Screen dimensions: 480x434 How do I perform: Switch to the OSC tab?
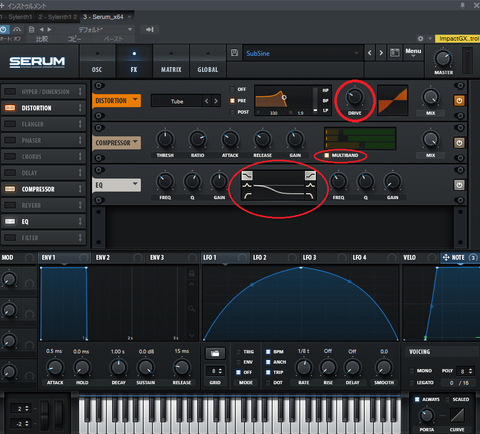pos(97,61)
